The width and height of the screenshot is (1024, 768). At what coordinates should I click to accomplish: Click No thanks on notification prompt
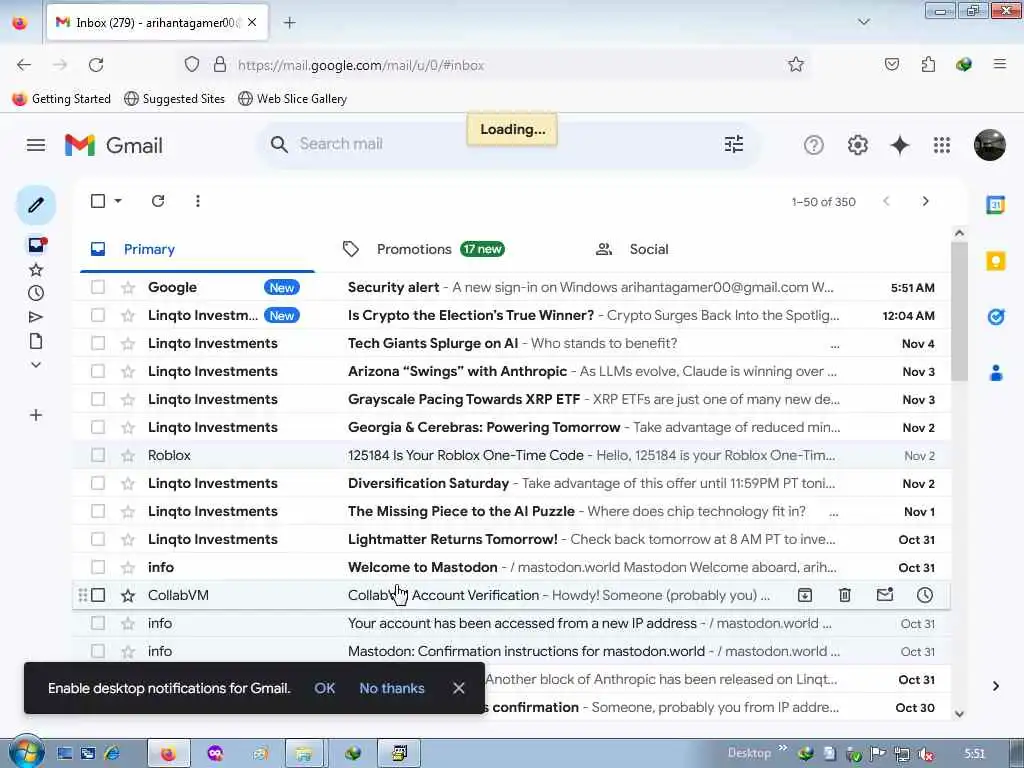pyautogui.click(x=392, y=688)
